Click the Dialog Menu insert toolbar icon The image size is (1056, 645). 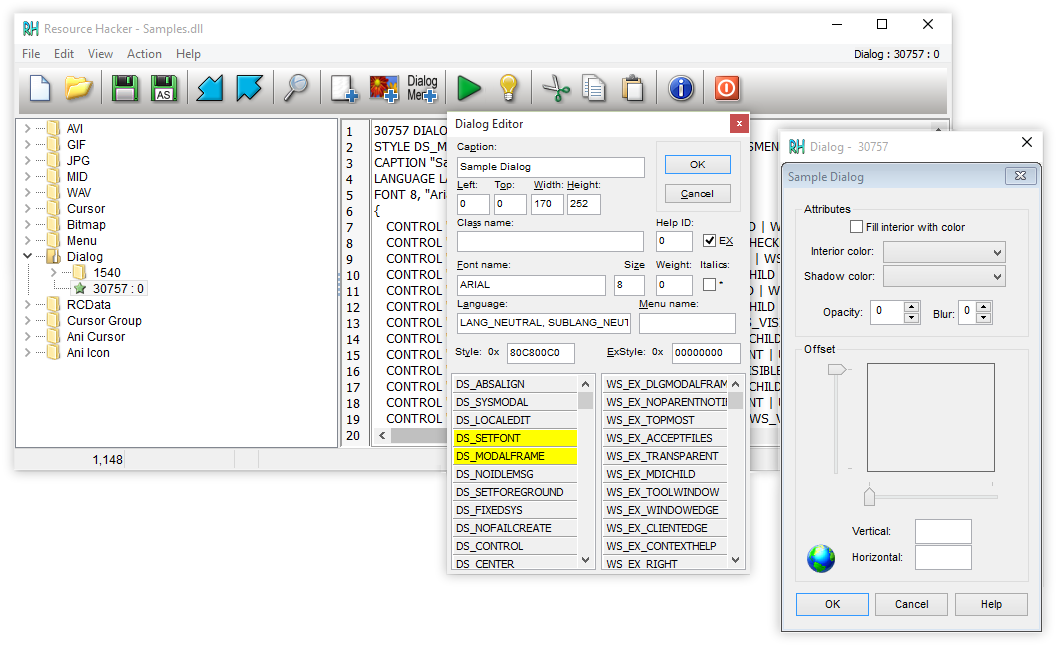[422, 88]
